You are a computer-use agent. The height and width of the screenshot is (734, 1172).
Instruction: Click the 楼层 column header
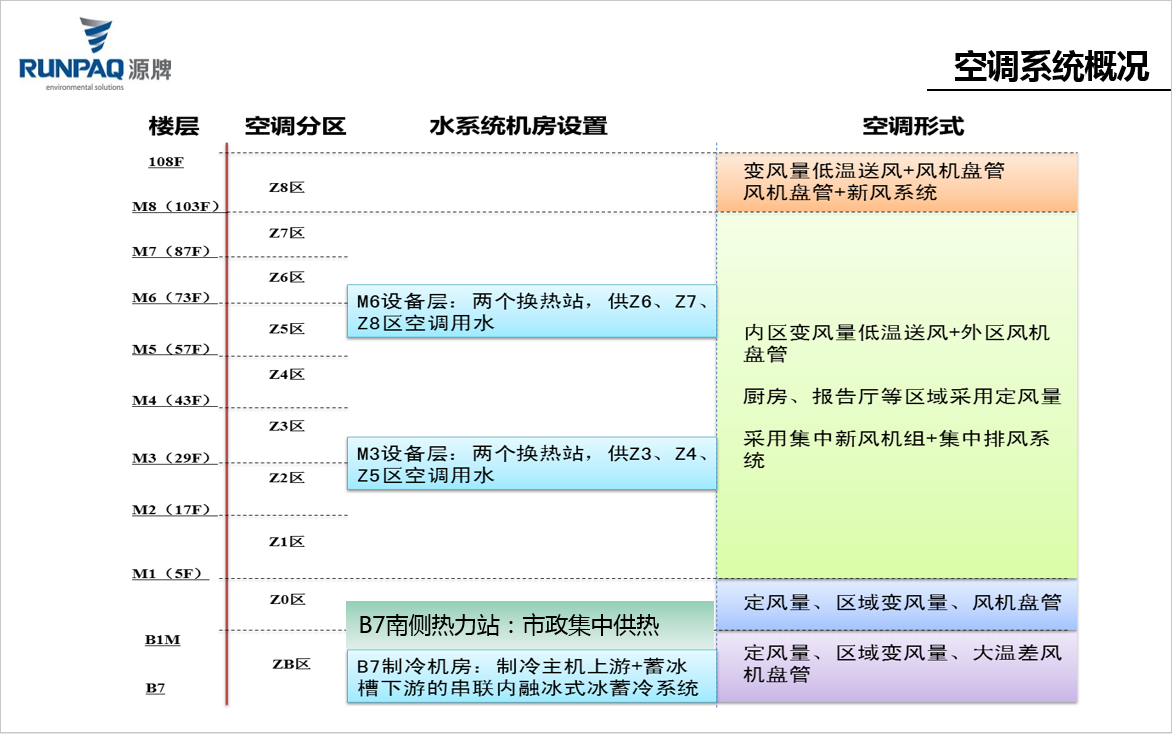coord(172,126)
